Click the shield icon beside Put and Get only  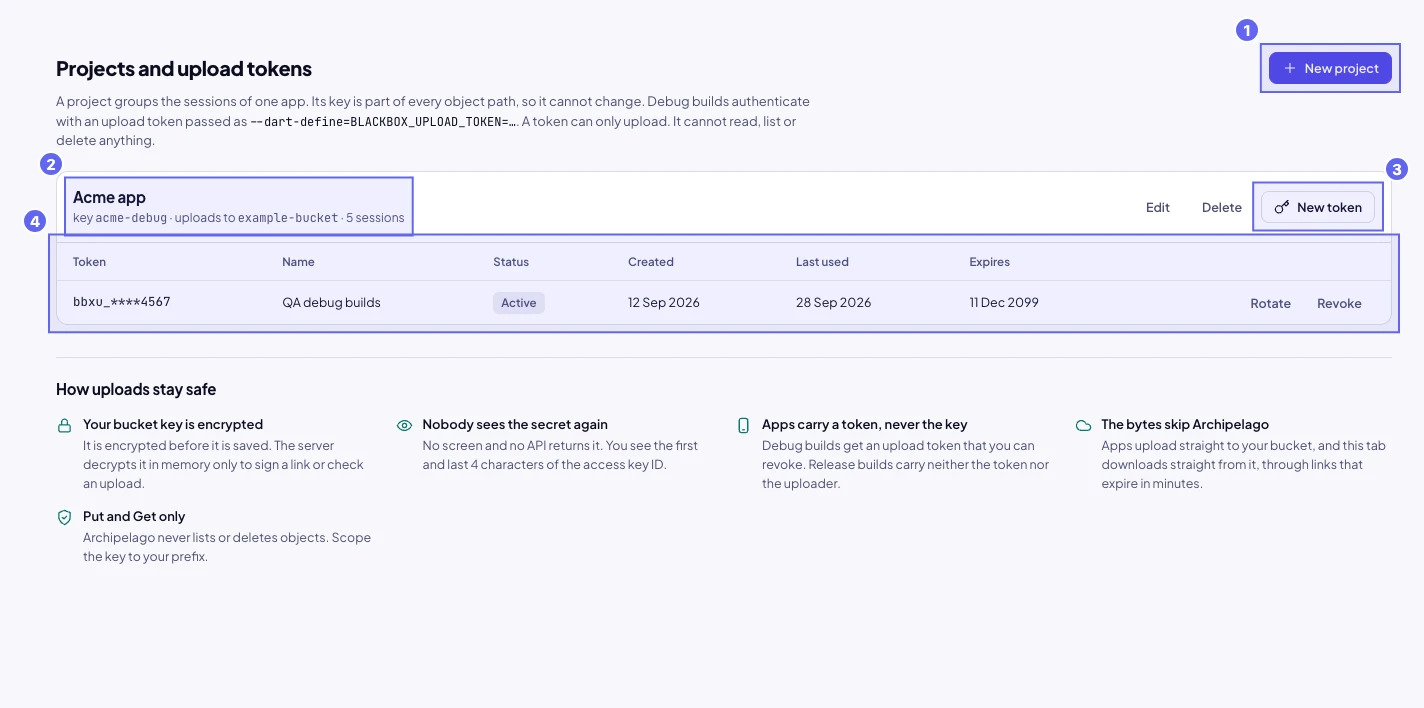(64, 517)
